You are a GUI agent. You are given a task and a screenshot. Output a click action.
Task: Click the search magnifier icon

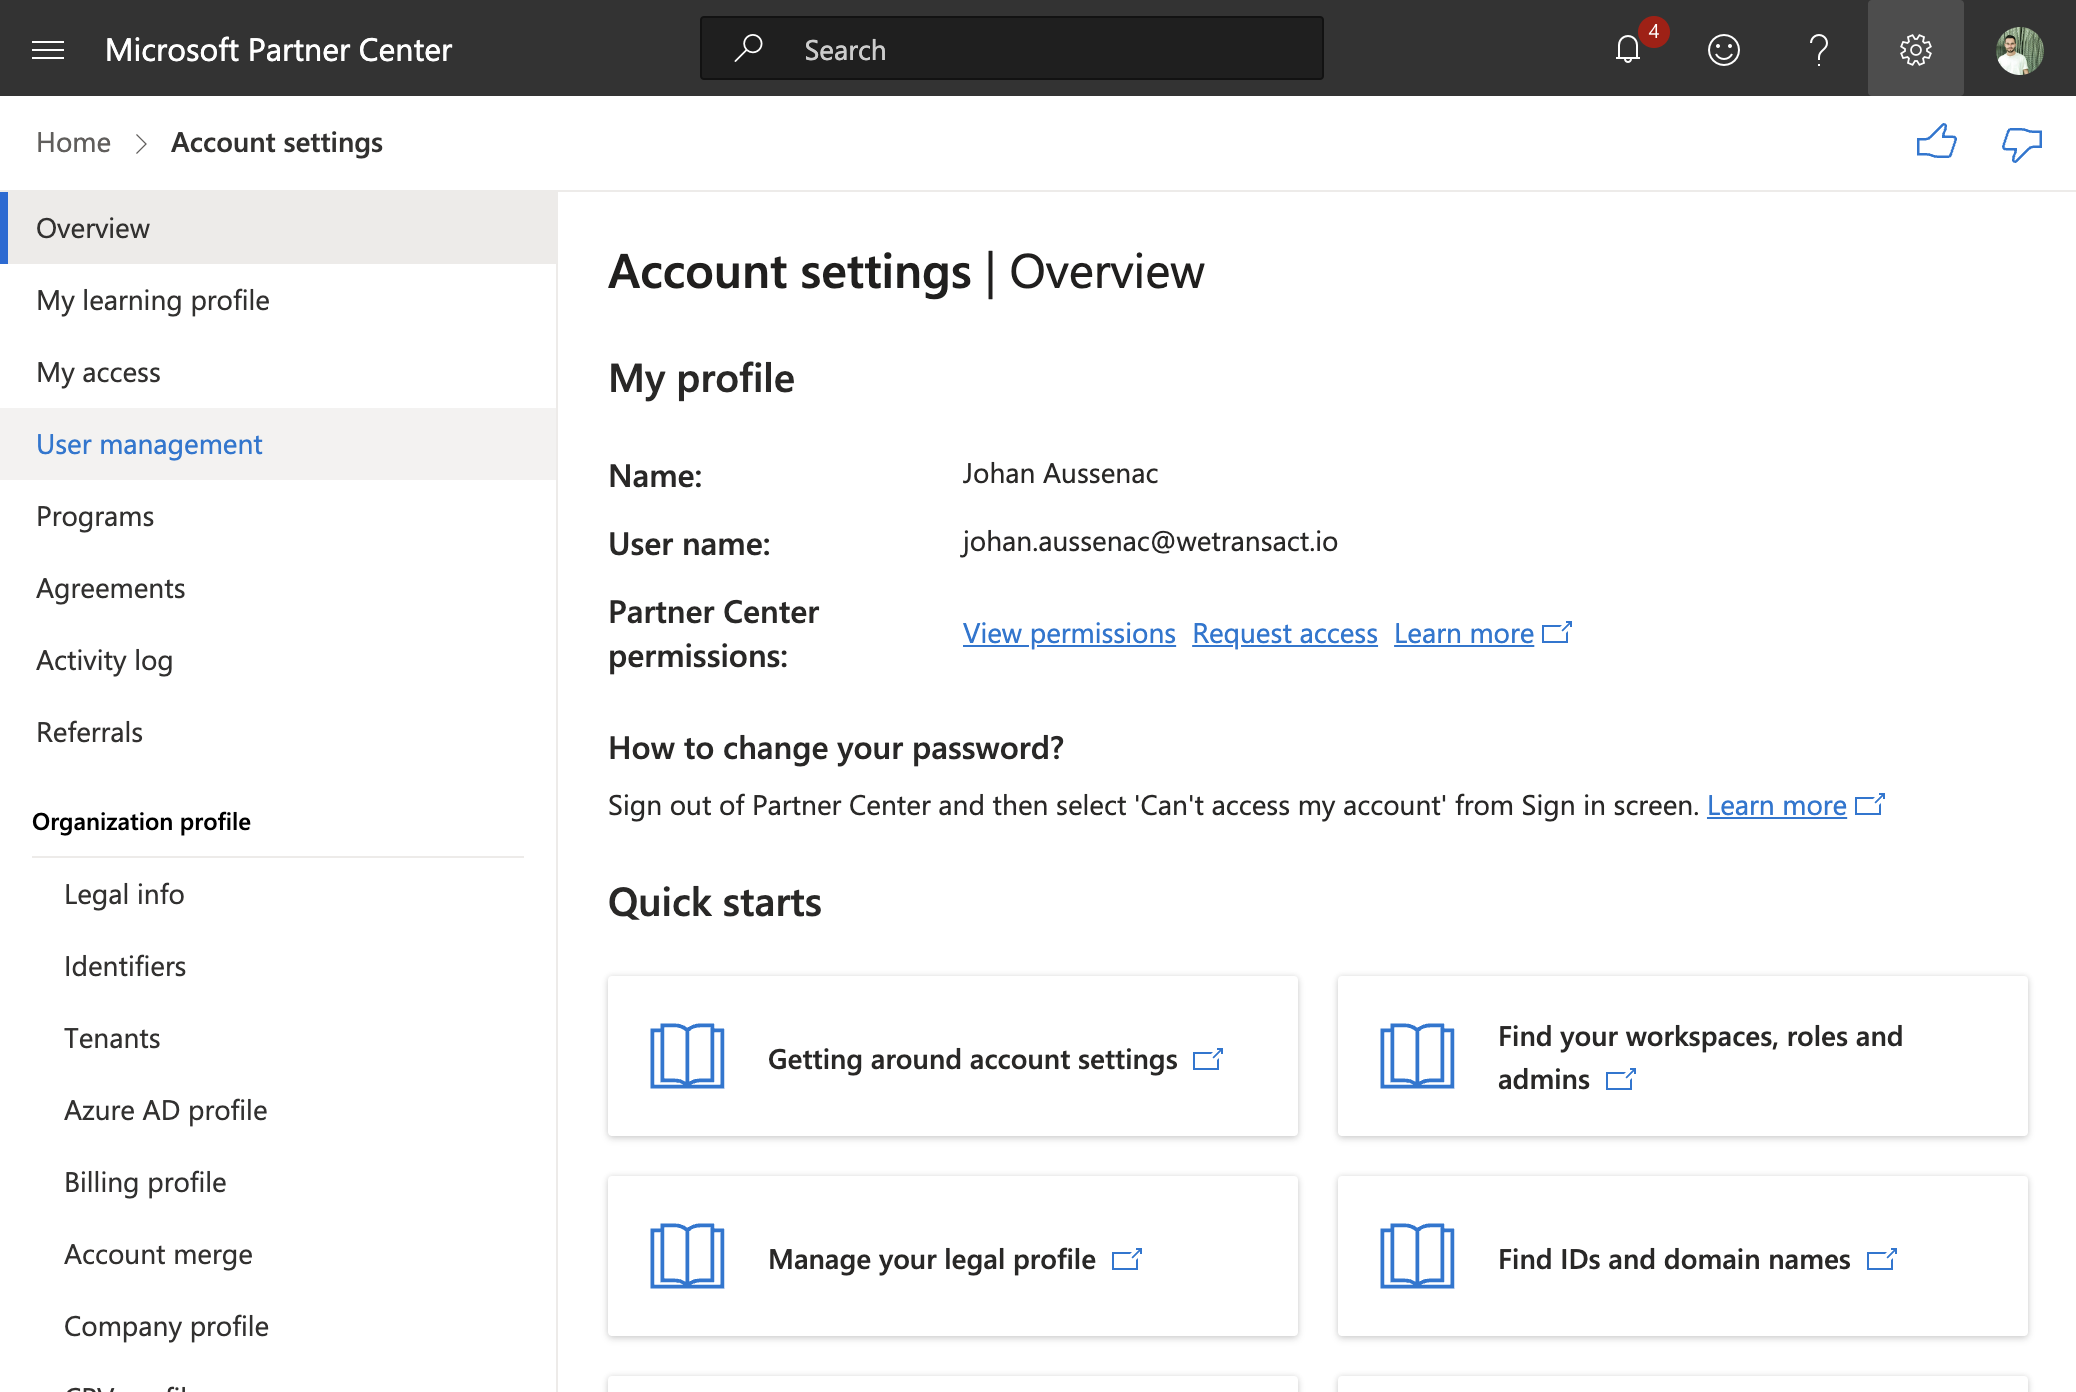tap(748, 48)
